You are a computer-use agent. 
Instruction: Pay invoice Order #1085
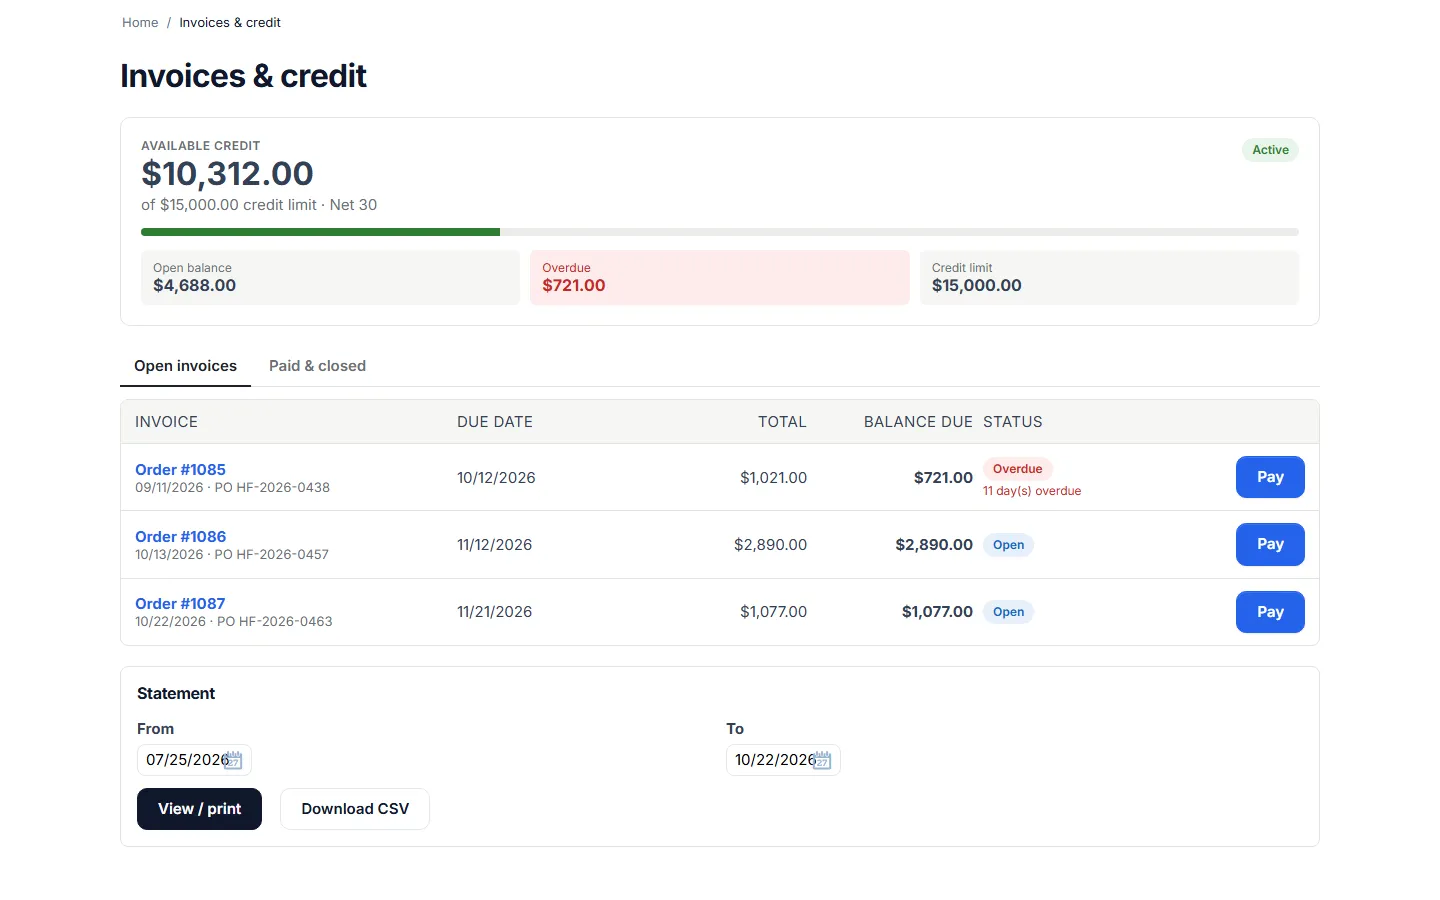tap(1270, 477)
